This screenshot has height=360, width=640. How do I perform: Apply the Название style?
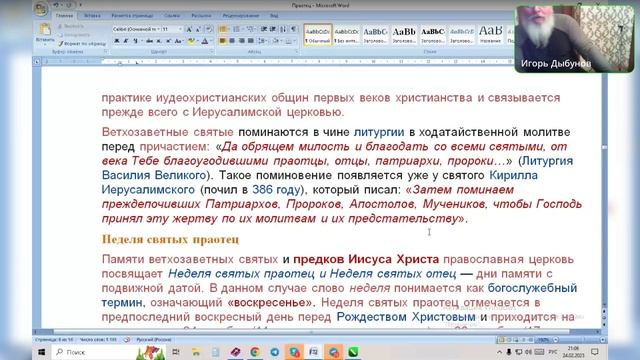(x=490, y=35)
